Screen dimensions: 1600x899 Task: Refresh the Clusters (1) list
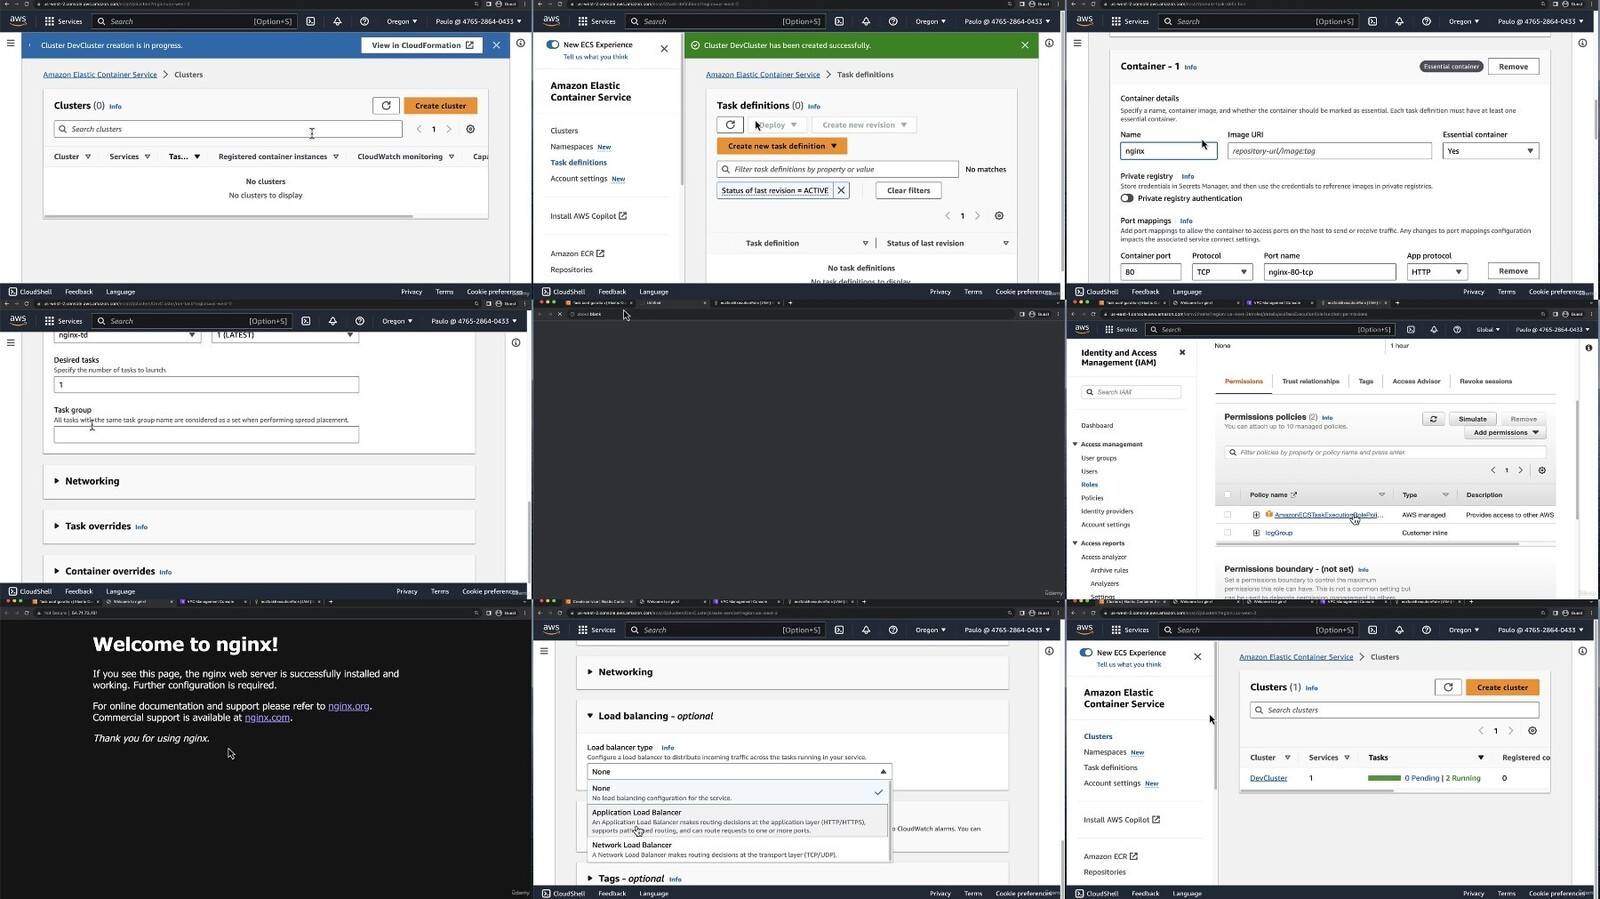coord(1448,687)
